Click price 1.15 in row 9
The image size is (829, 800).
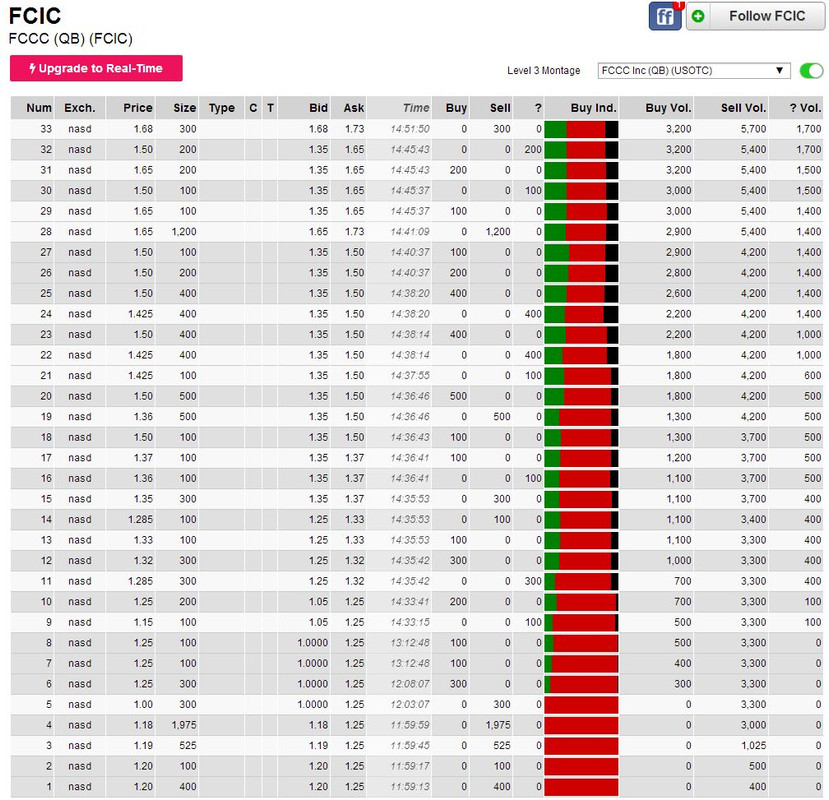143,622
